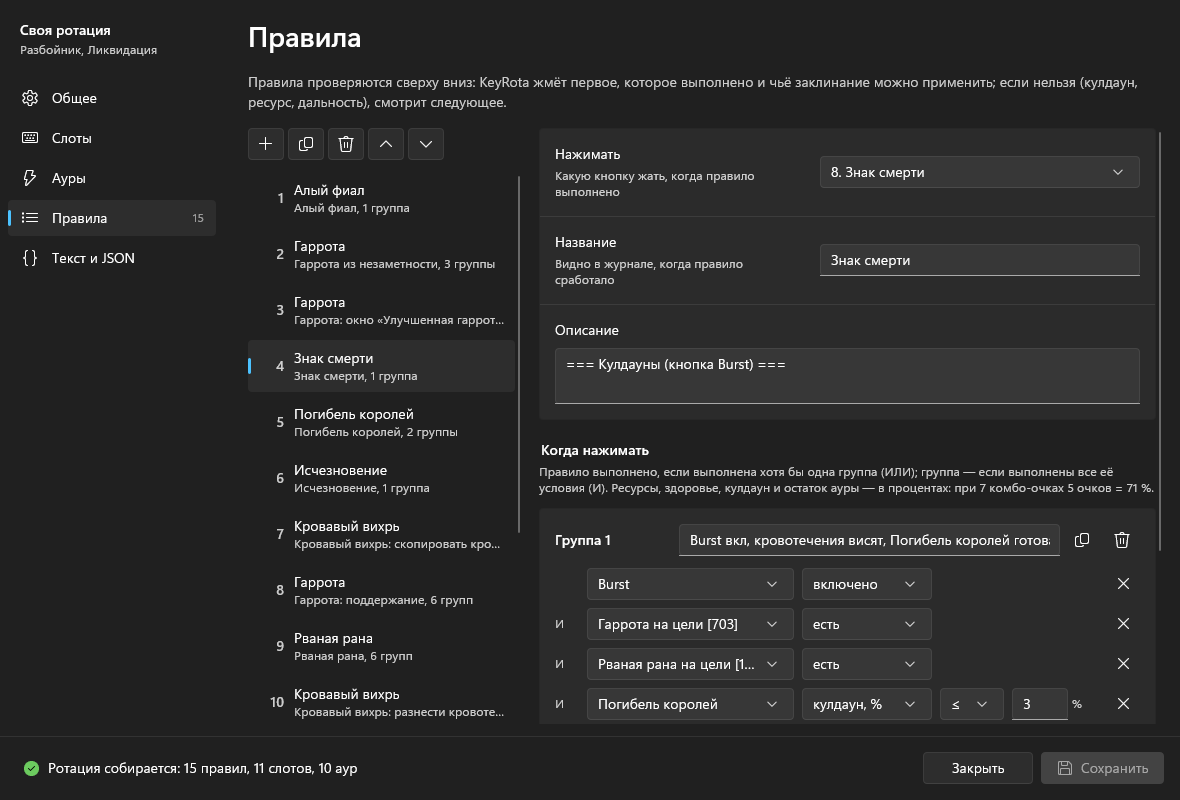The width and height of the screenshot is (1180, 800).
Task: Select rule 8 Гаррота: поддержание
Action: (x=382, y=591)
